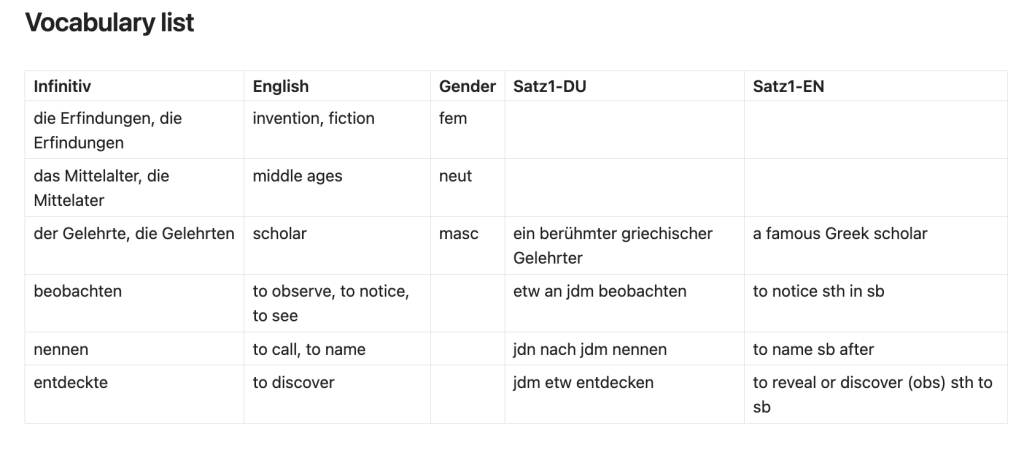Select the "Infinitiv" column header

coord(63,87)
